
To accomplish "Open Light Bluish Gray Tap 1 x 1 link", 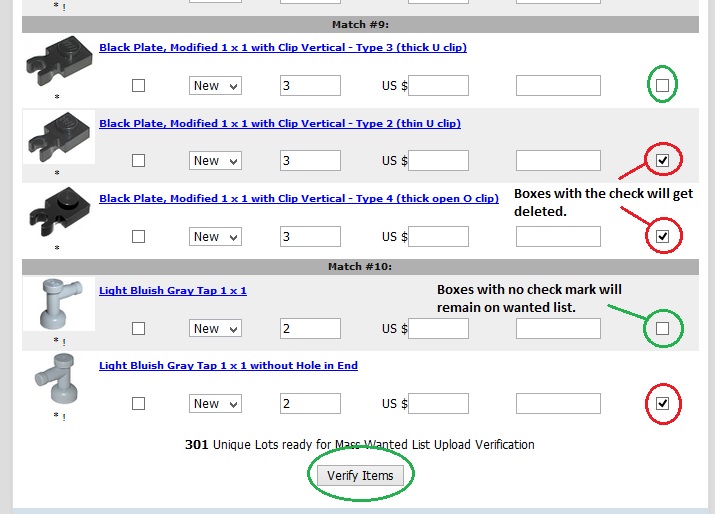I will (173, 291).
